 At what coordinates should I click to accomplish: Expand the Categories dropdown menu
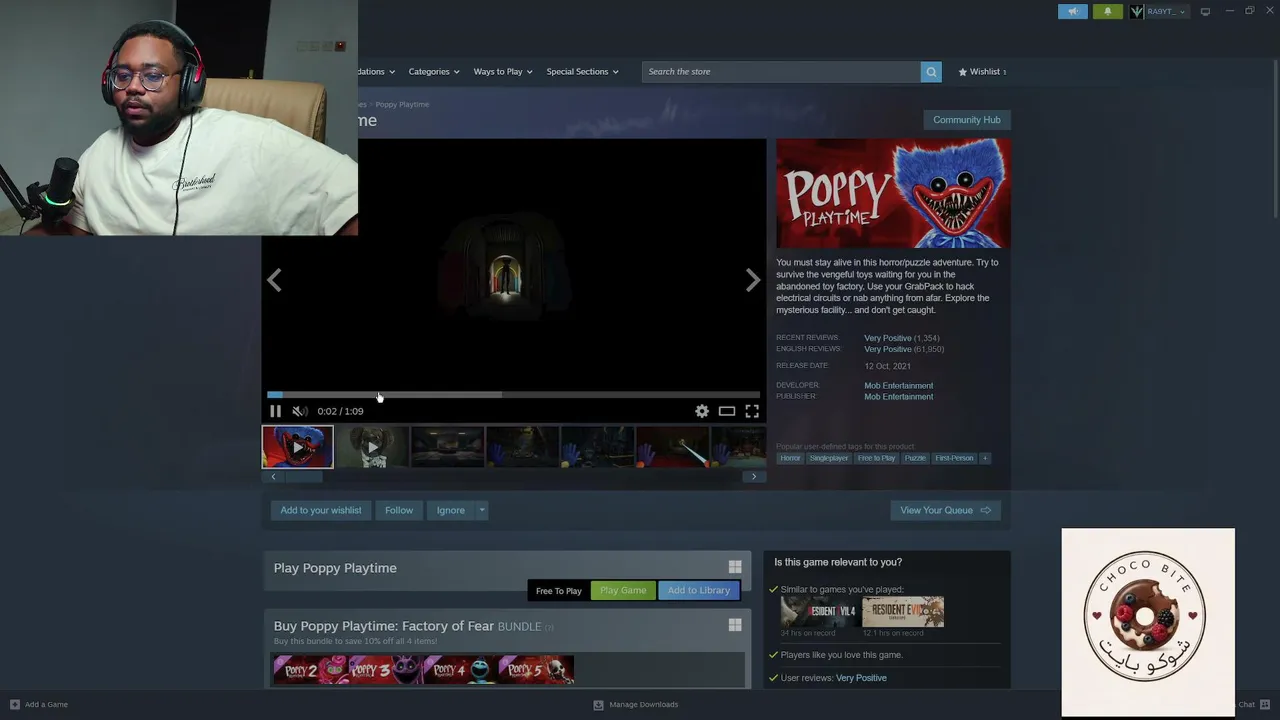click(434, 72)
